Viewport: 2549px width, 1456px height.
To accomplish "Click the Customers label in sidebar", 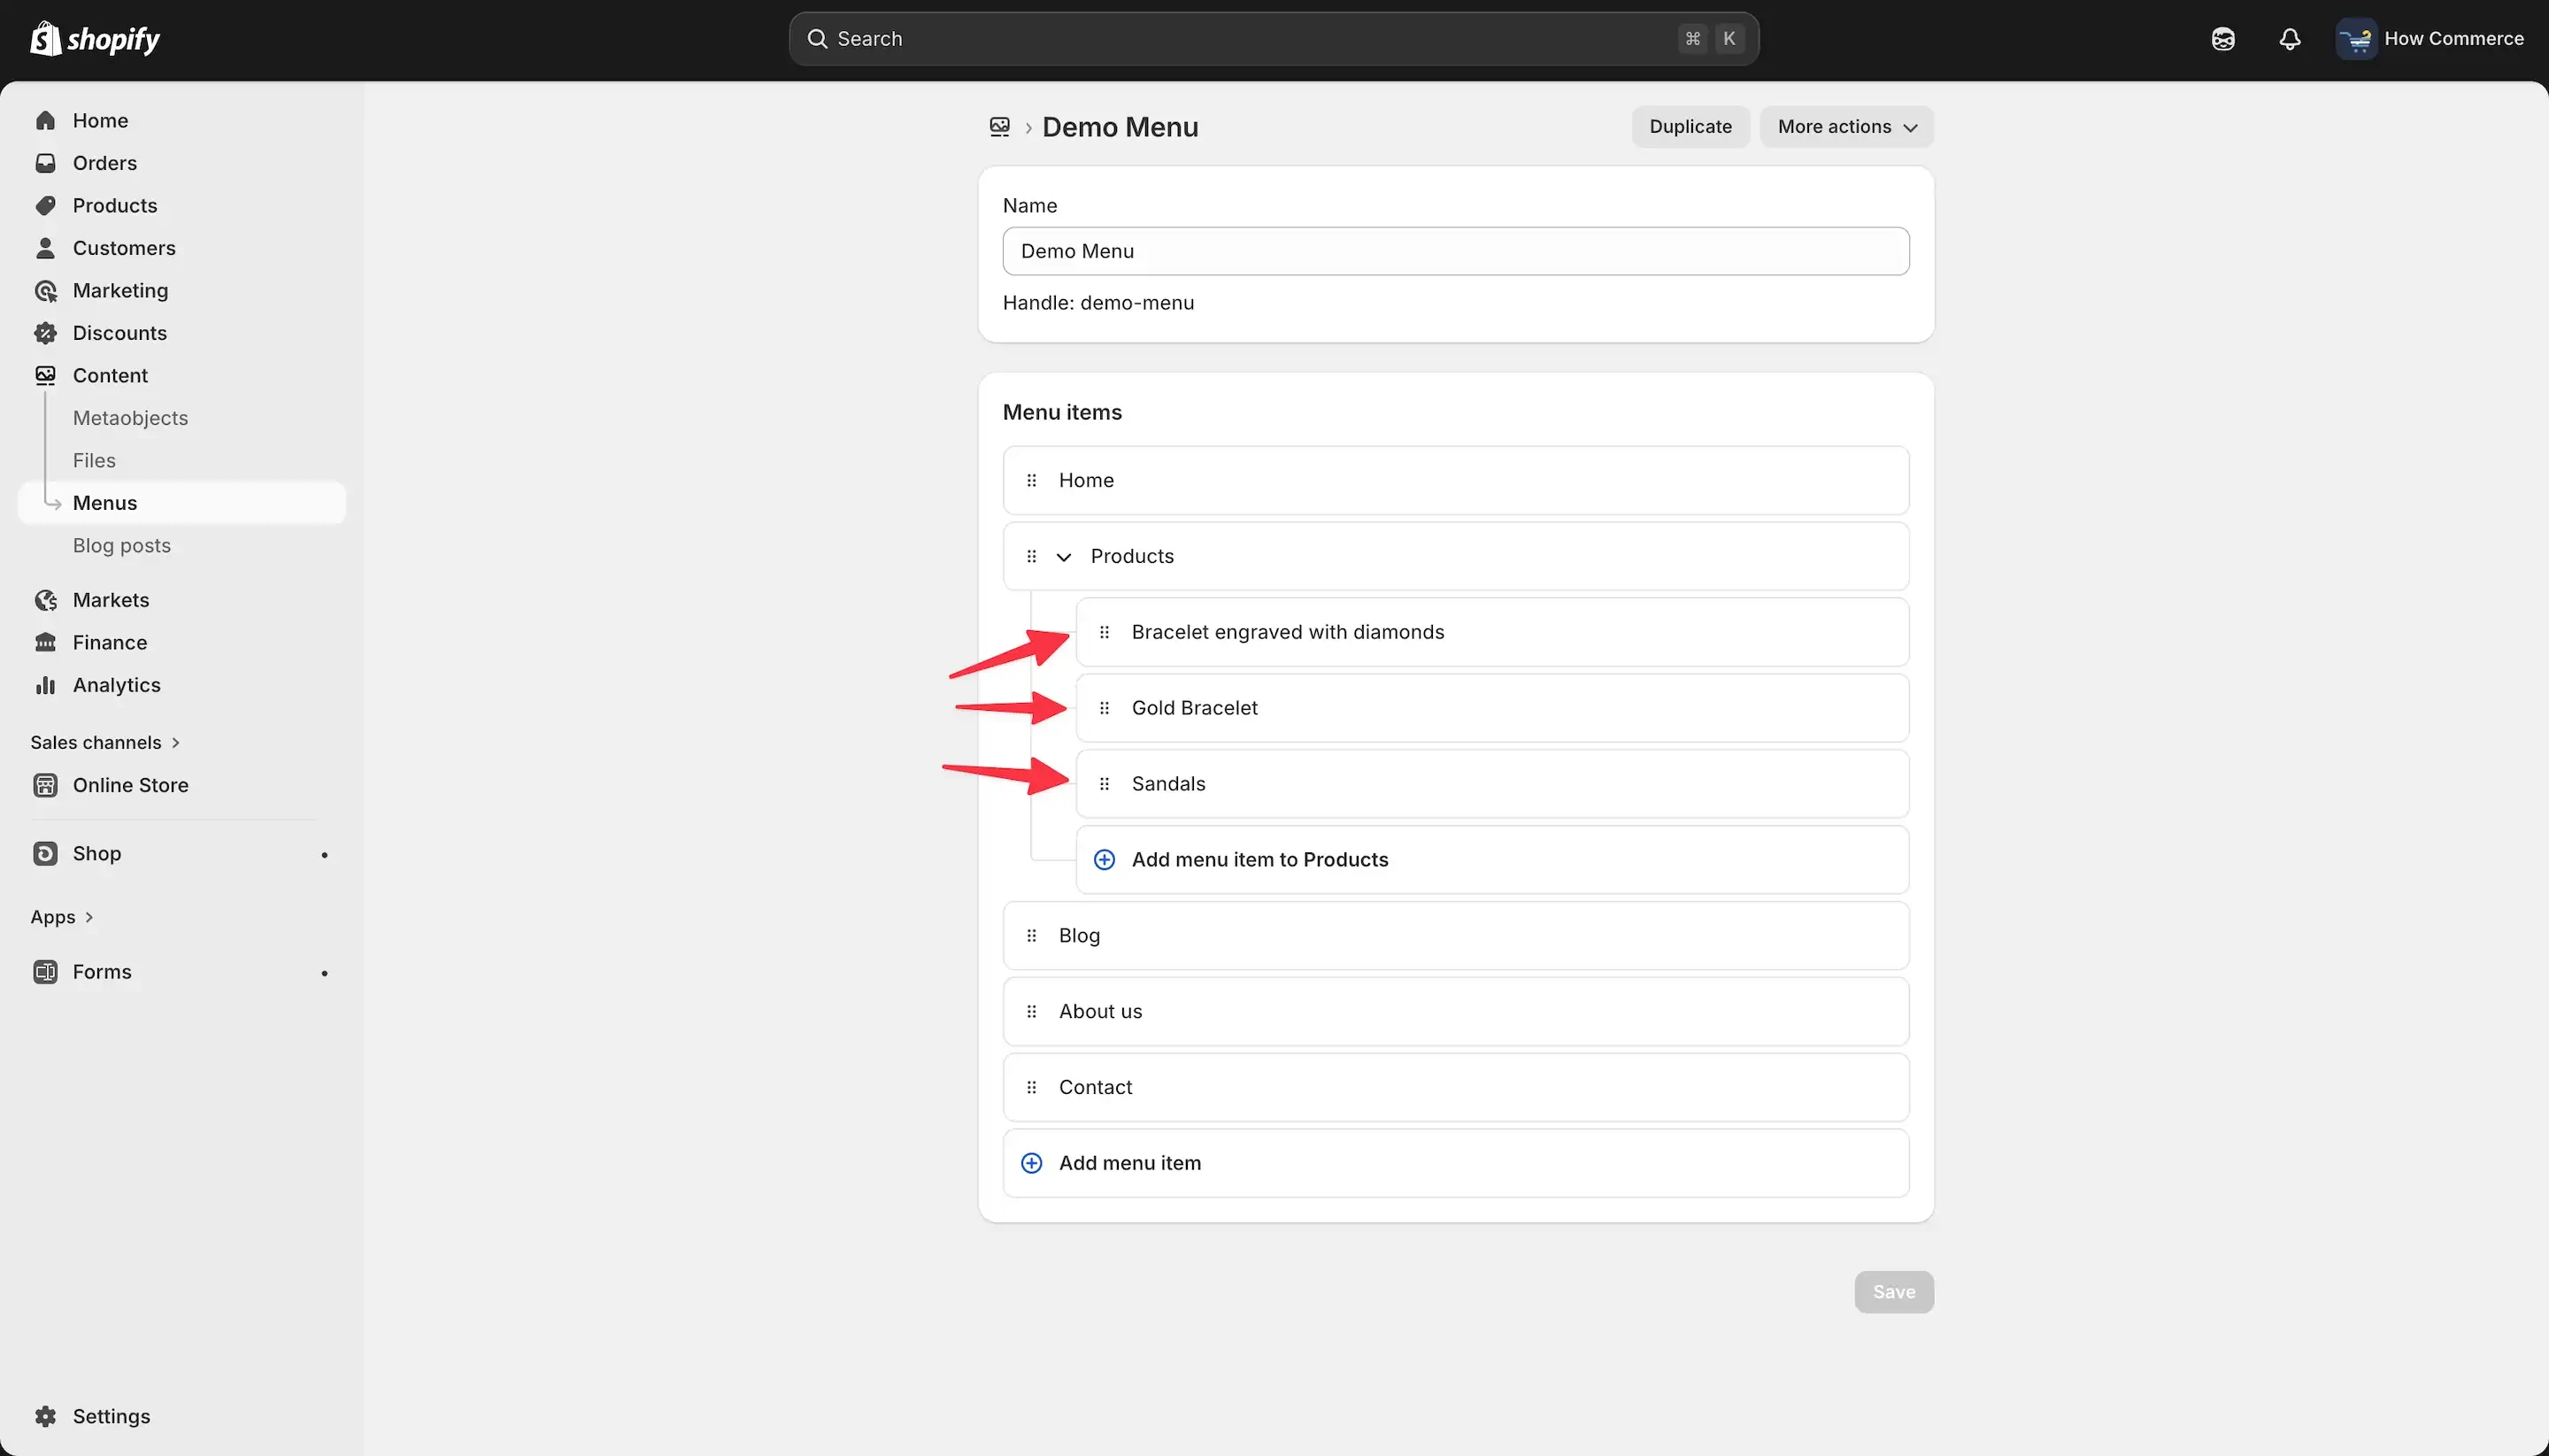I will click(124, 248).
